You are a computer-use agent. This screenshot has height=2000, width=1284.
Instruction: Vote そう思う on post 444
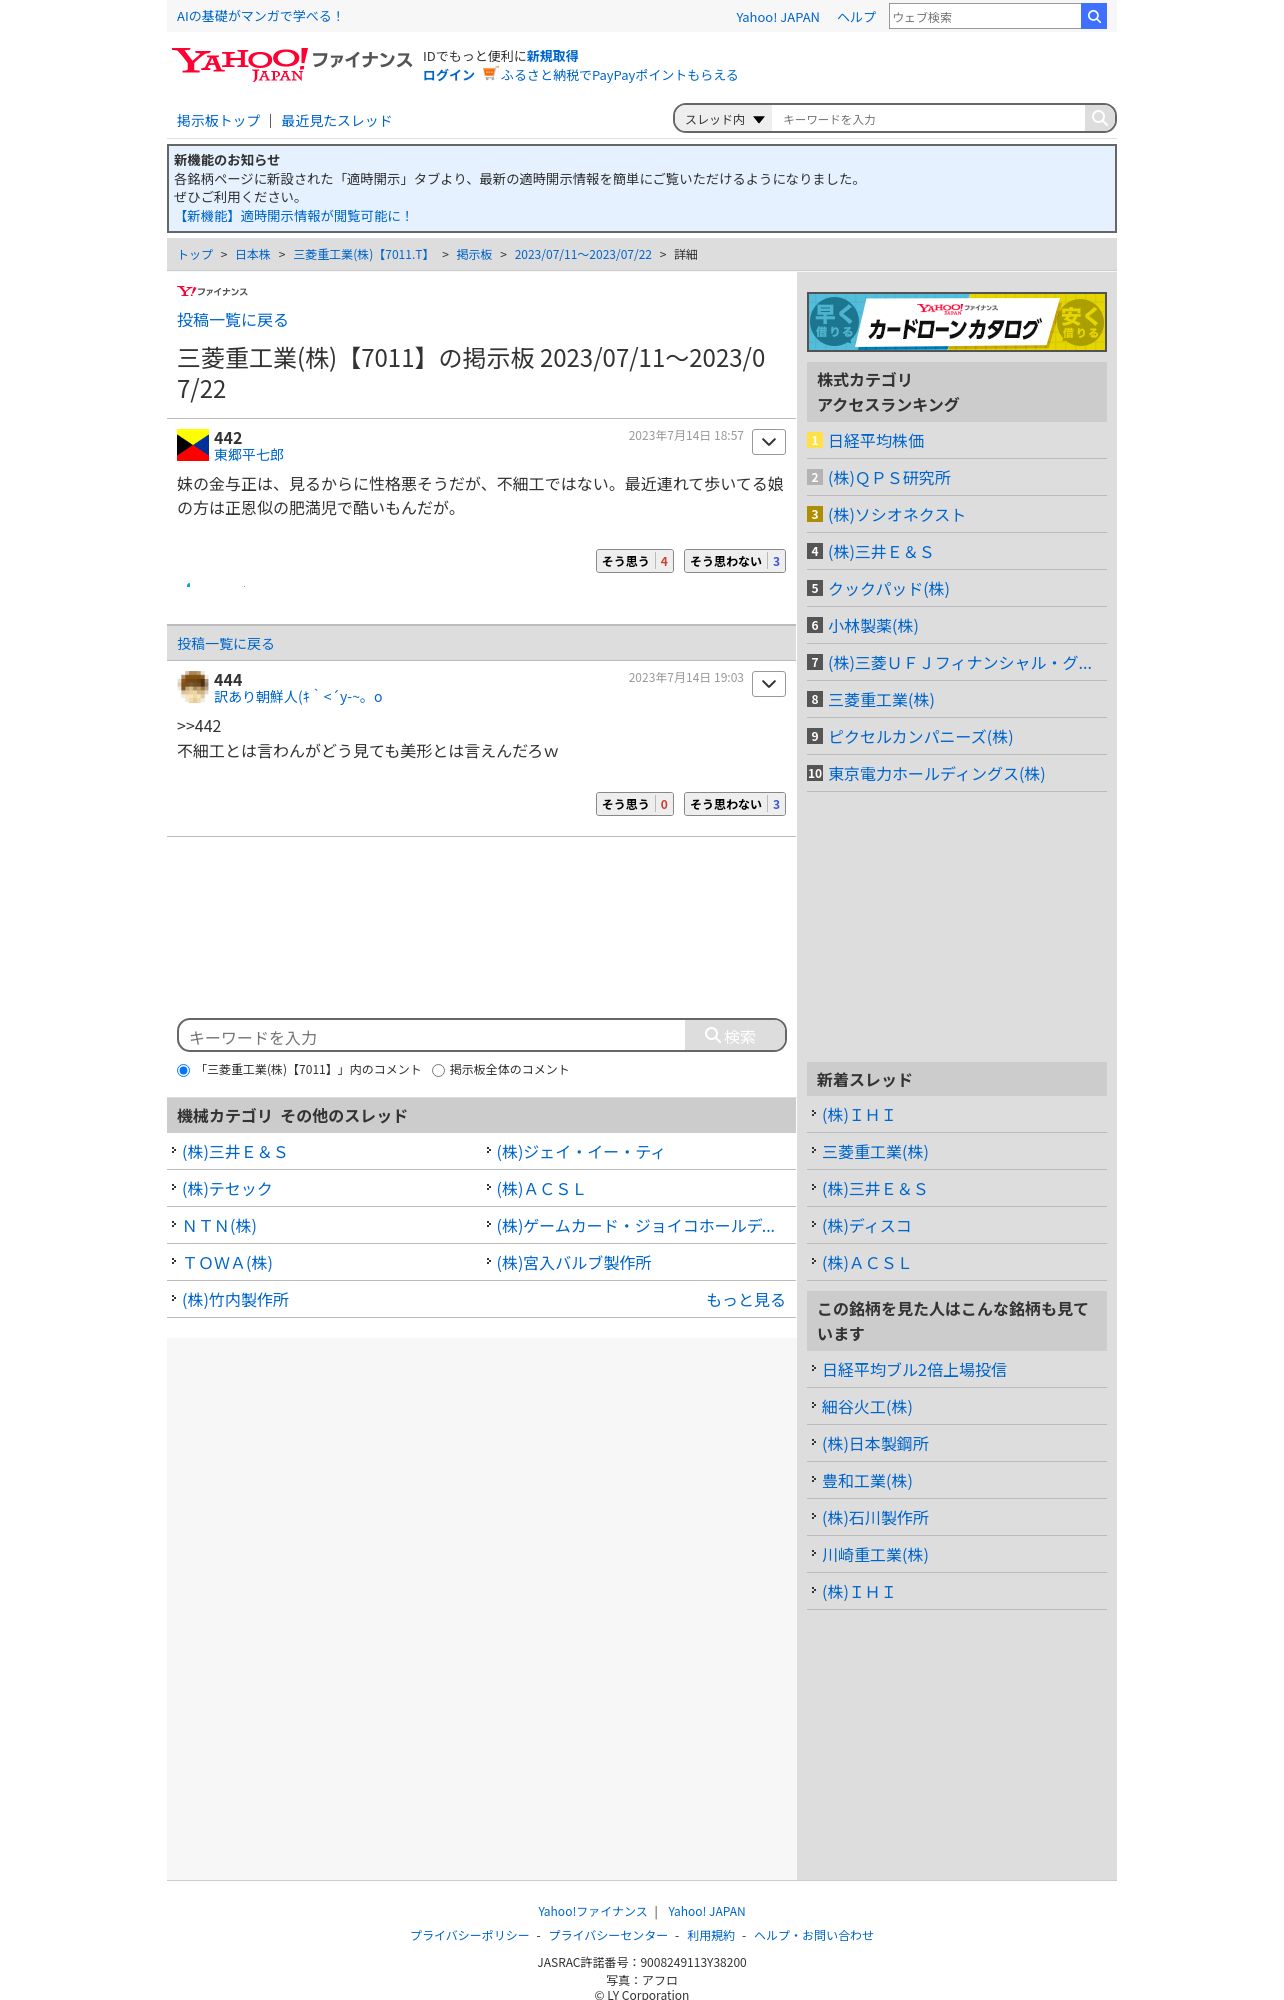click(x=635, y=804)
